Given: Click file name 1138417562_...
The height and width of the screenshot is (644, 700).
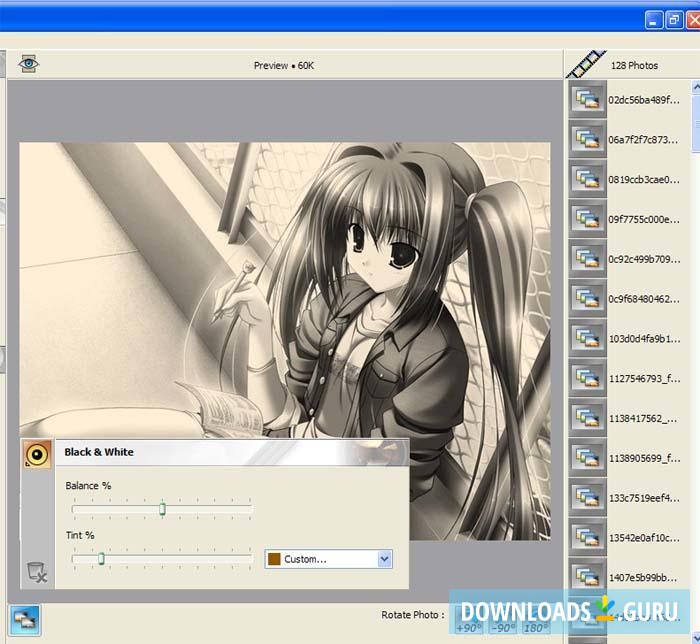Looking at the screenshot, I should [x=643, y=418].
